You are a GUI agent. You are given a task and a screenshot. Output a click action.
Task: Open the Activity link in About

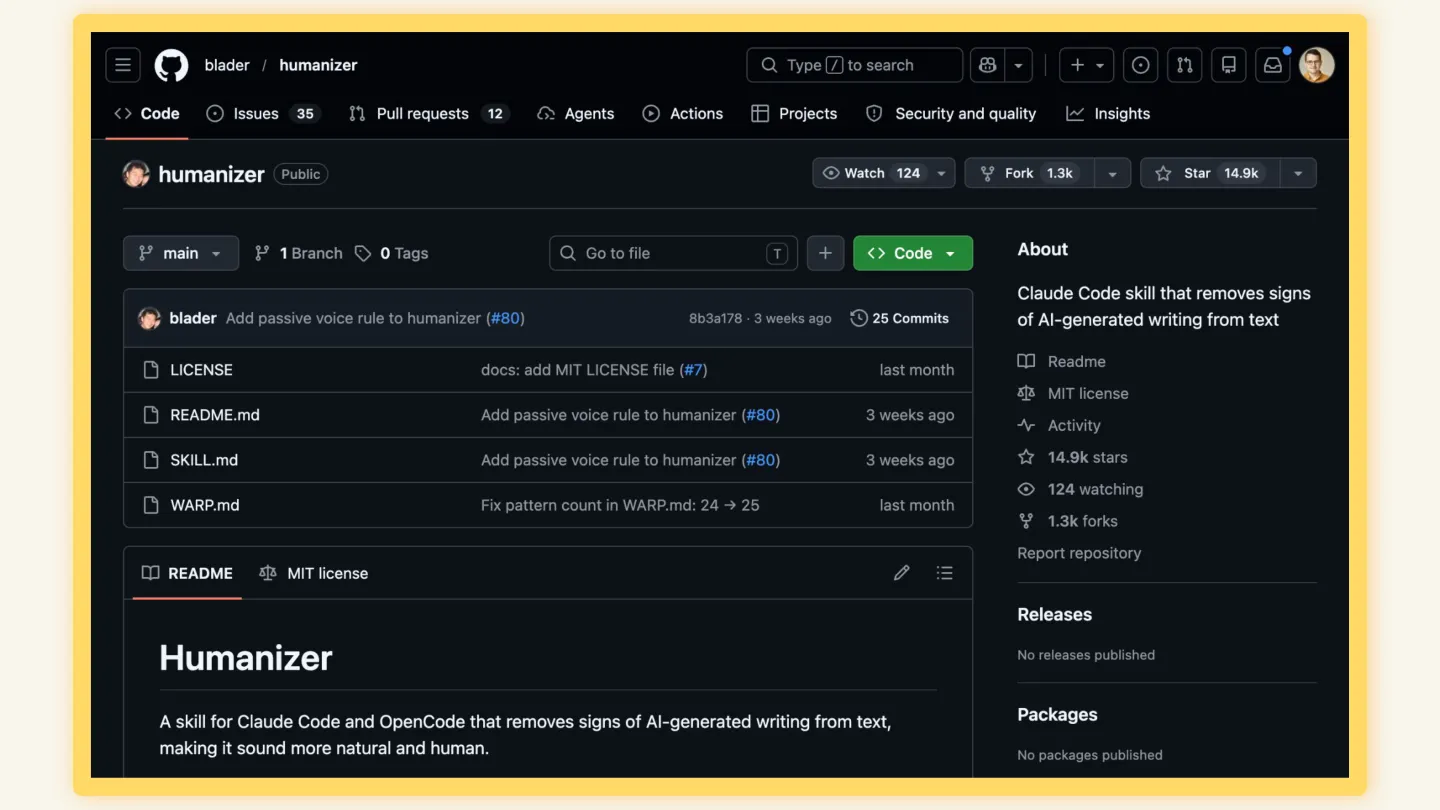tap(1060, 425)
